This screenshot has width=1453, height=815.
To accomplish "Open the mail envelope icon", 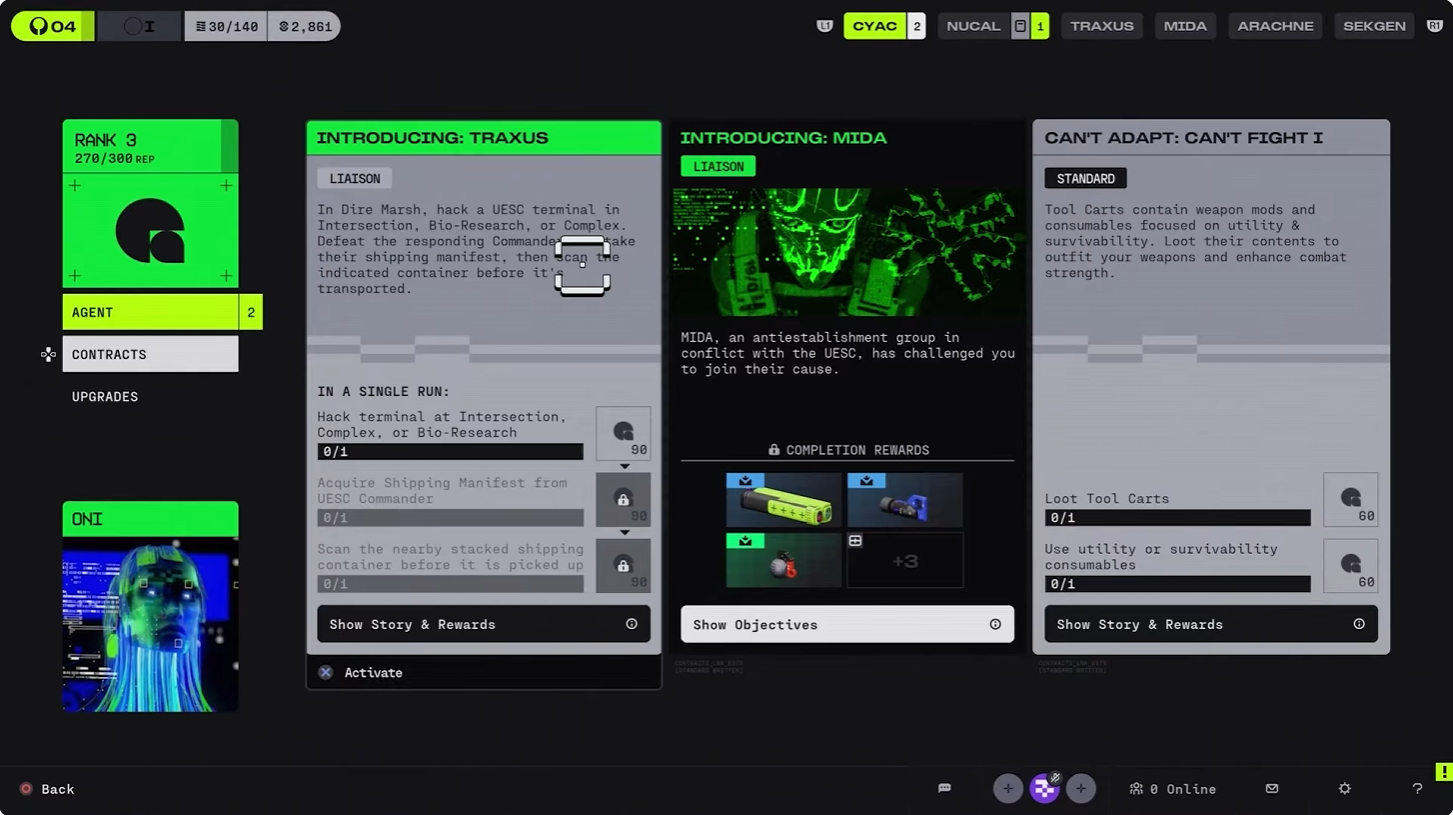I will (1271, 788).
